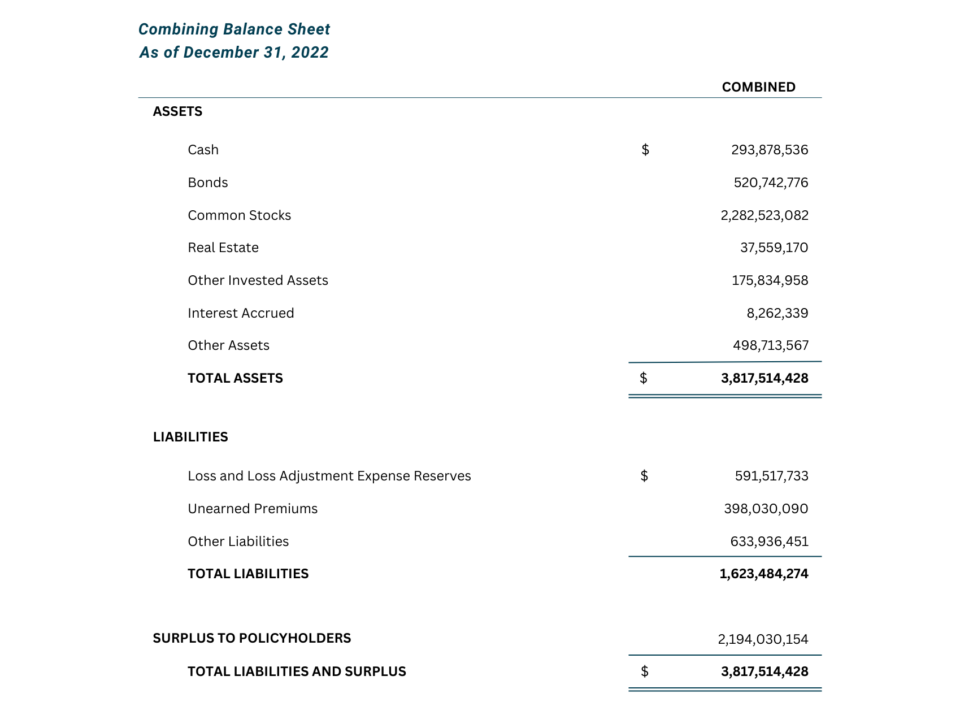The width and height of the screenshot is (960, 715).
Task: Select the Common Stocks row label
Action: [x=239, y=215]
